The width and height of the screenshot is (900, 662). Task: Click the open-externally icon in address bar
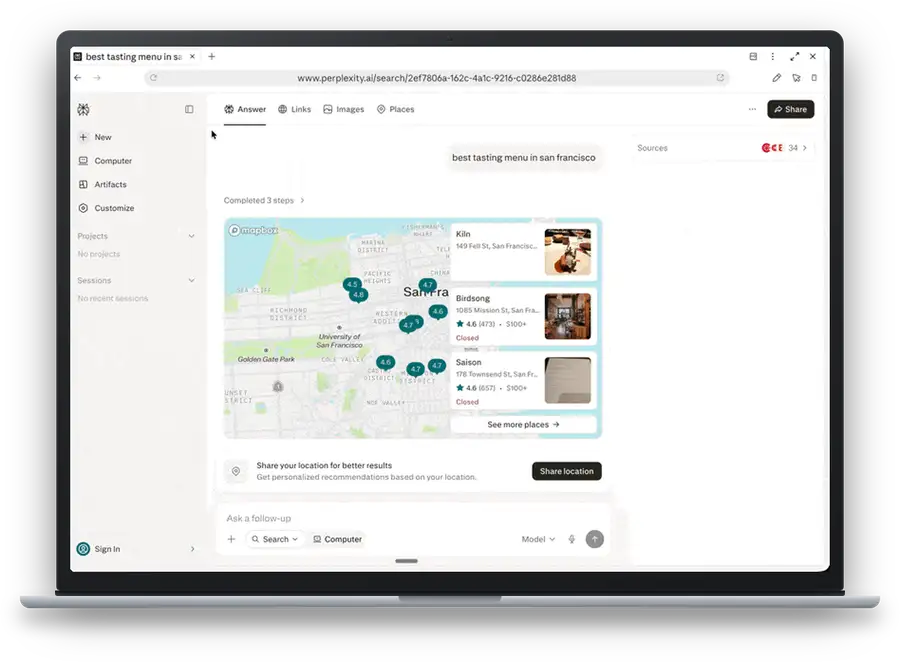click(720, 78)
